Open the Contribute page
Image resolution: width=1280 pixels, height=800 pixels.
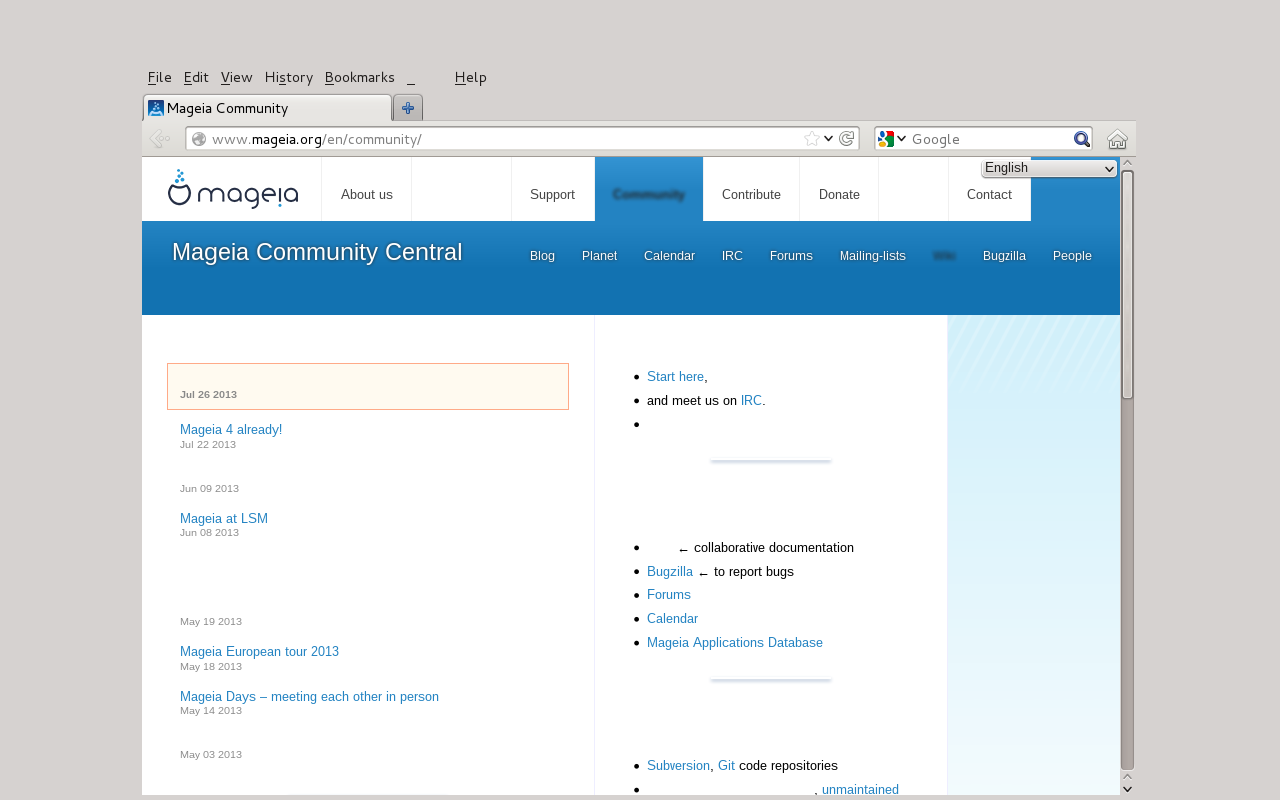tap(751, 195)
